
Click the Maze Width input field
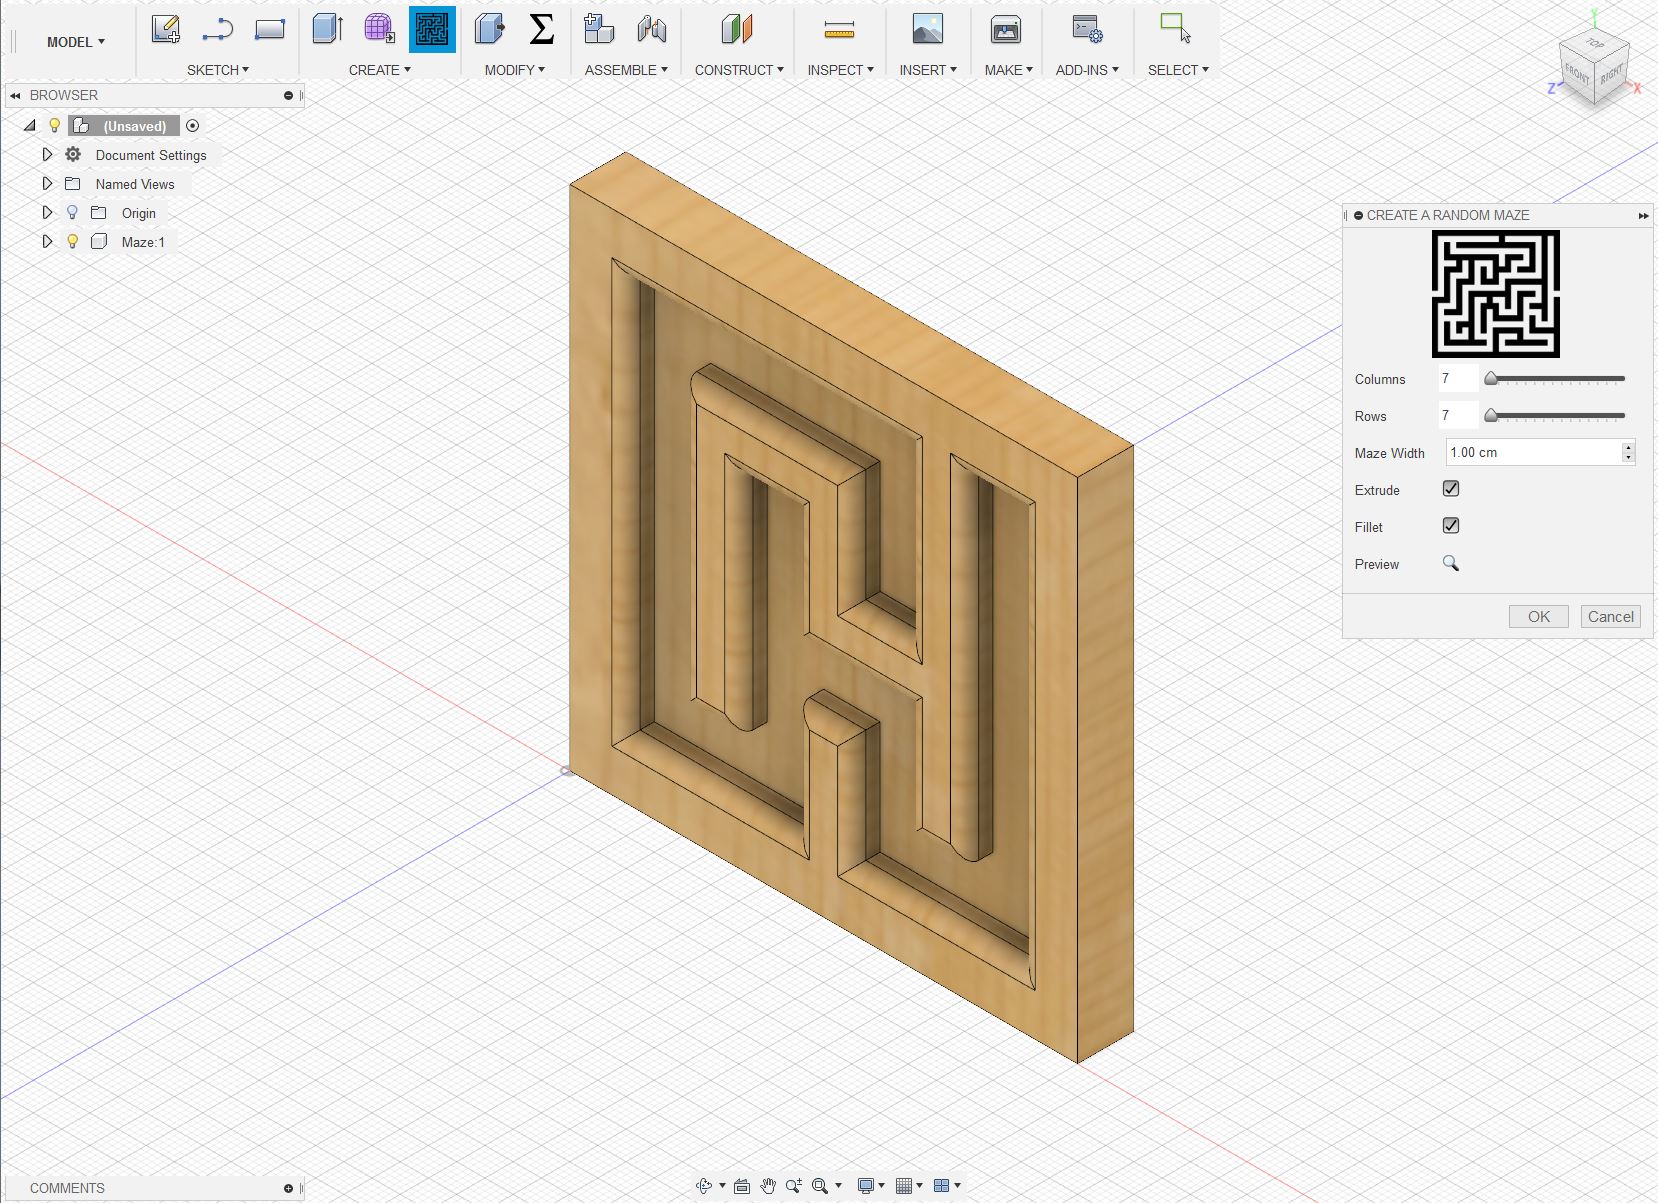1532,453
